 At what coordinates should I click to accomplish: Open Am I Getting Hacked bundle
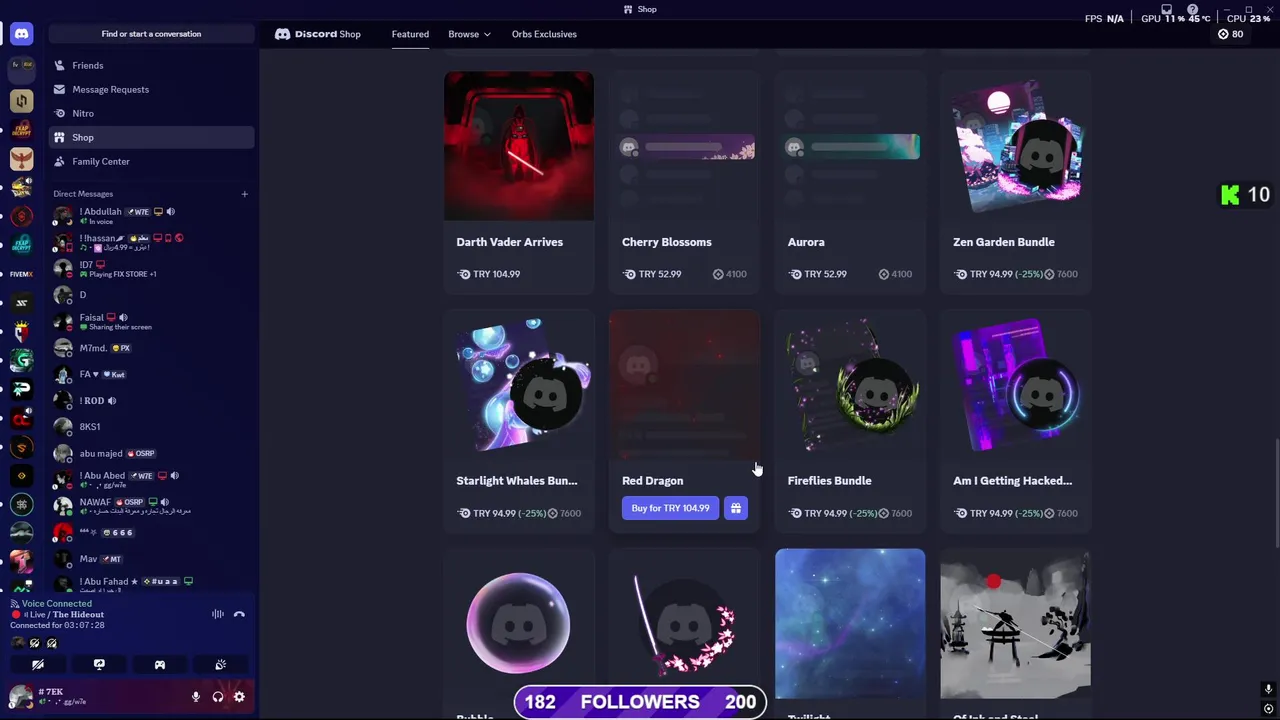[x=1016, y=421]
